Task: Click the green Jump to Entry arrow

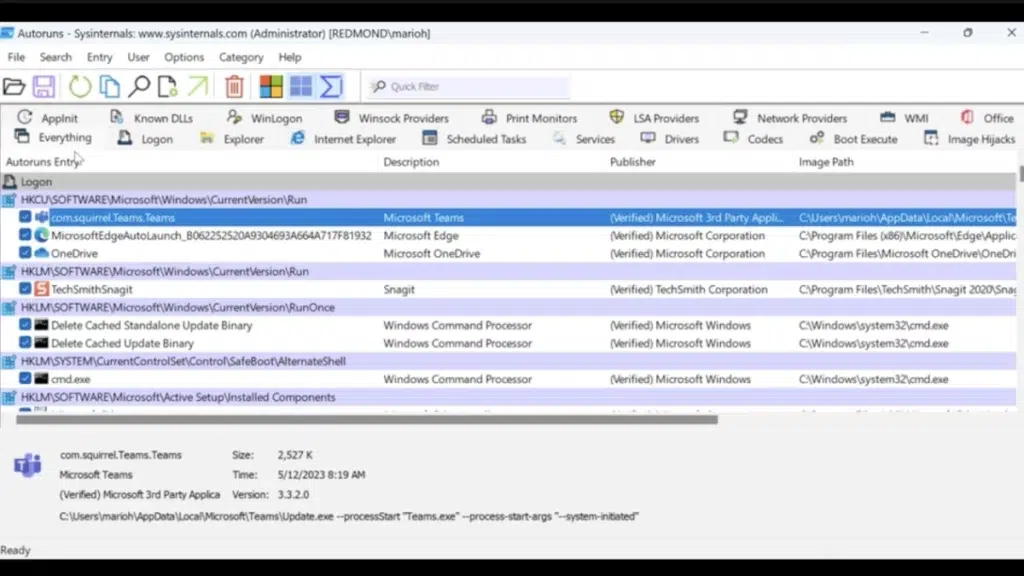Action: click(198, 87)
